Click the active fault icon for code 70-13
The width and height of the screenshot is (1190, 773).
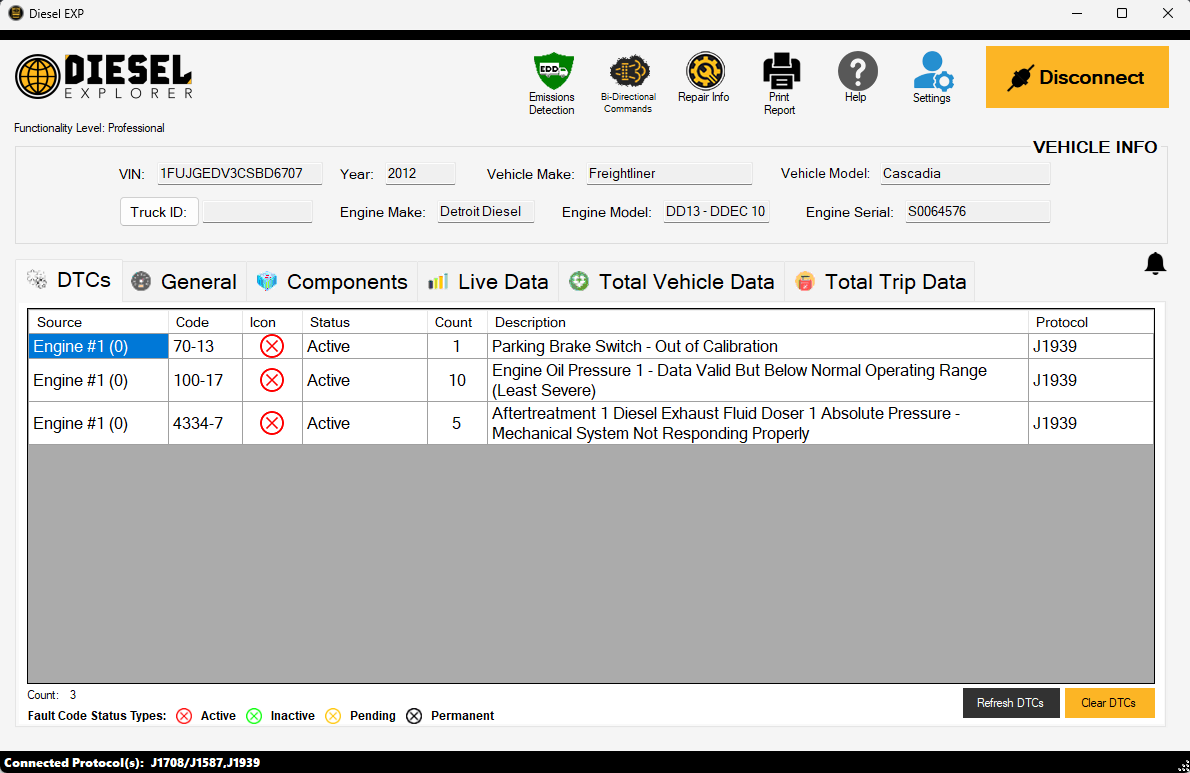272,346
